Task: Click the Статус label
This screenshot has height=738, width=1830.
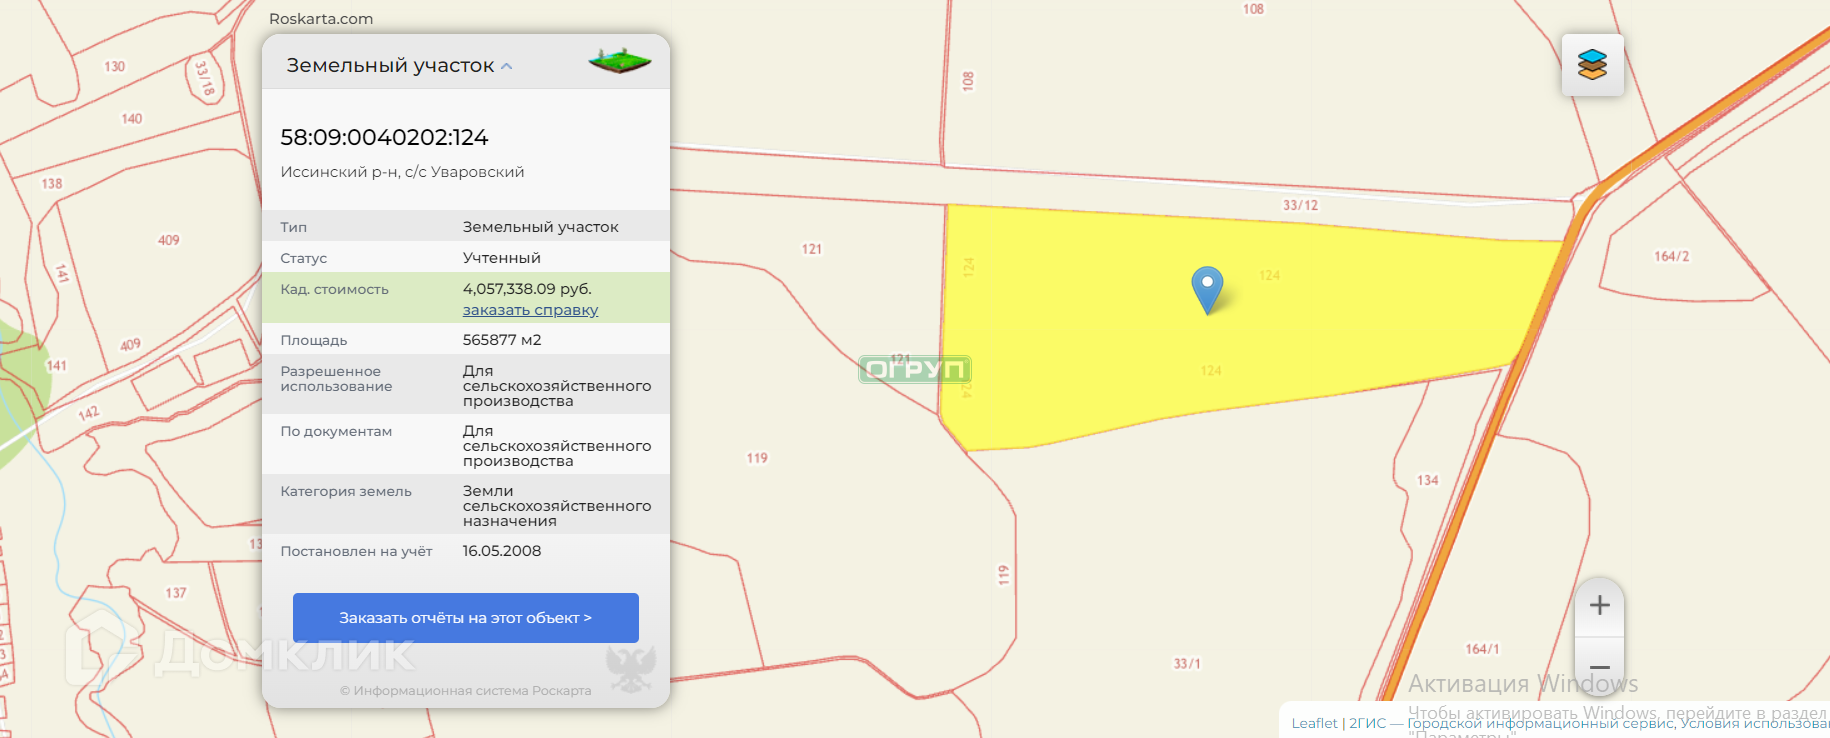Action: (304, 258)
